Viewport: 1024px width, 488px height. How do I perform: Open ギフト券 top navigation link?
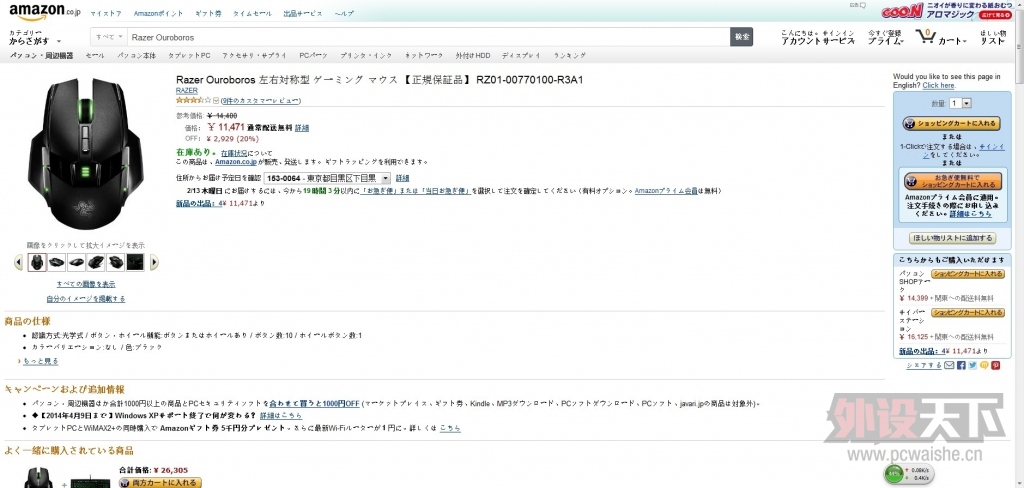tap(208, 13)
